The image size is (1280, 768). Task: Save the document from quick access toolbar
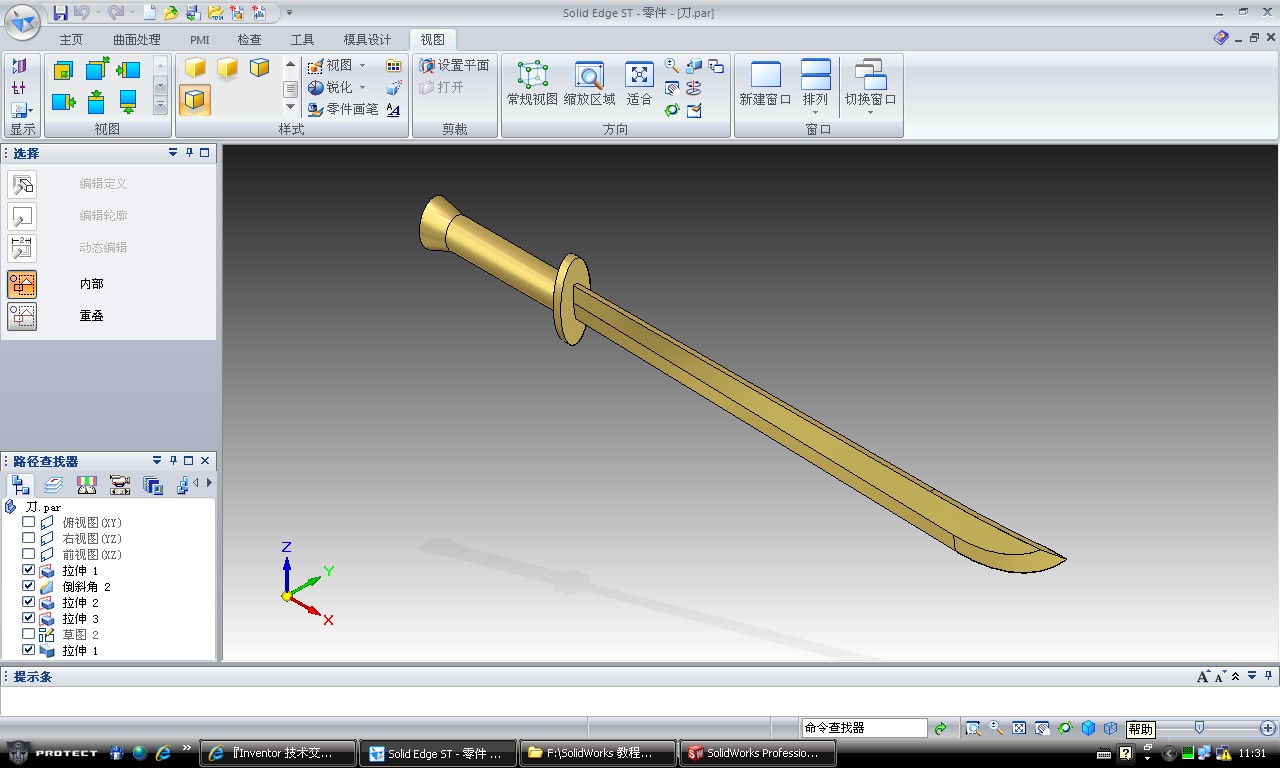pos(60,13)
